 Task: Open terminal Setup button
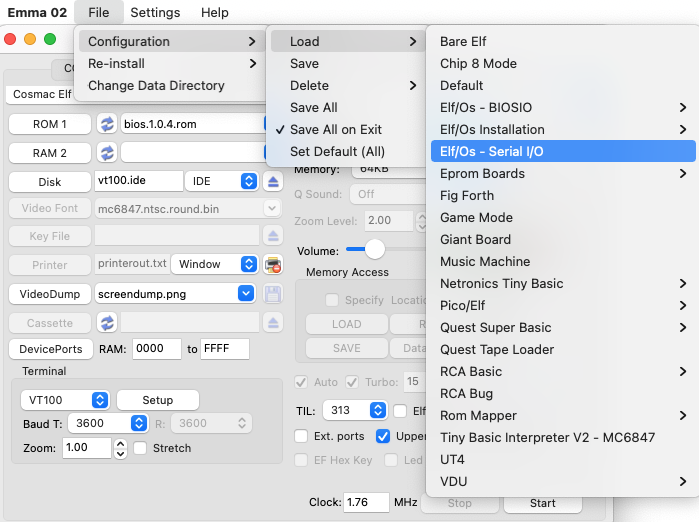point(158,400)
